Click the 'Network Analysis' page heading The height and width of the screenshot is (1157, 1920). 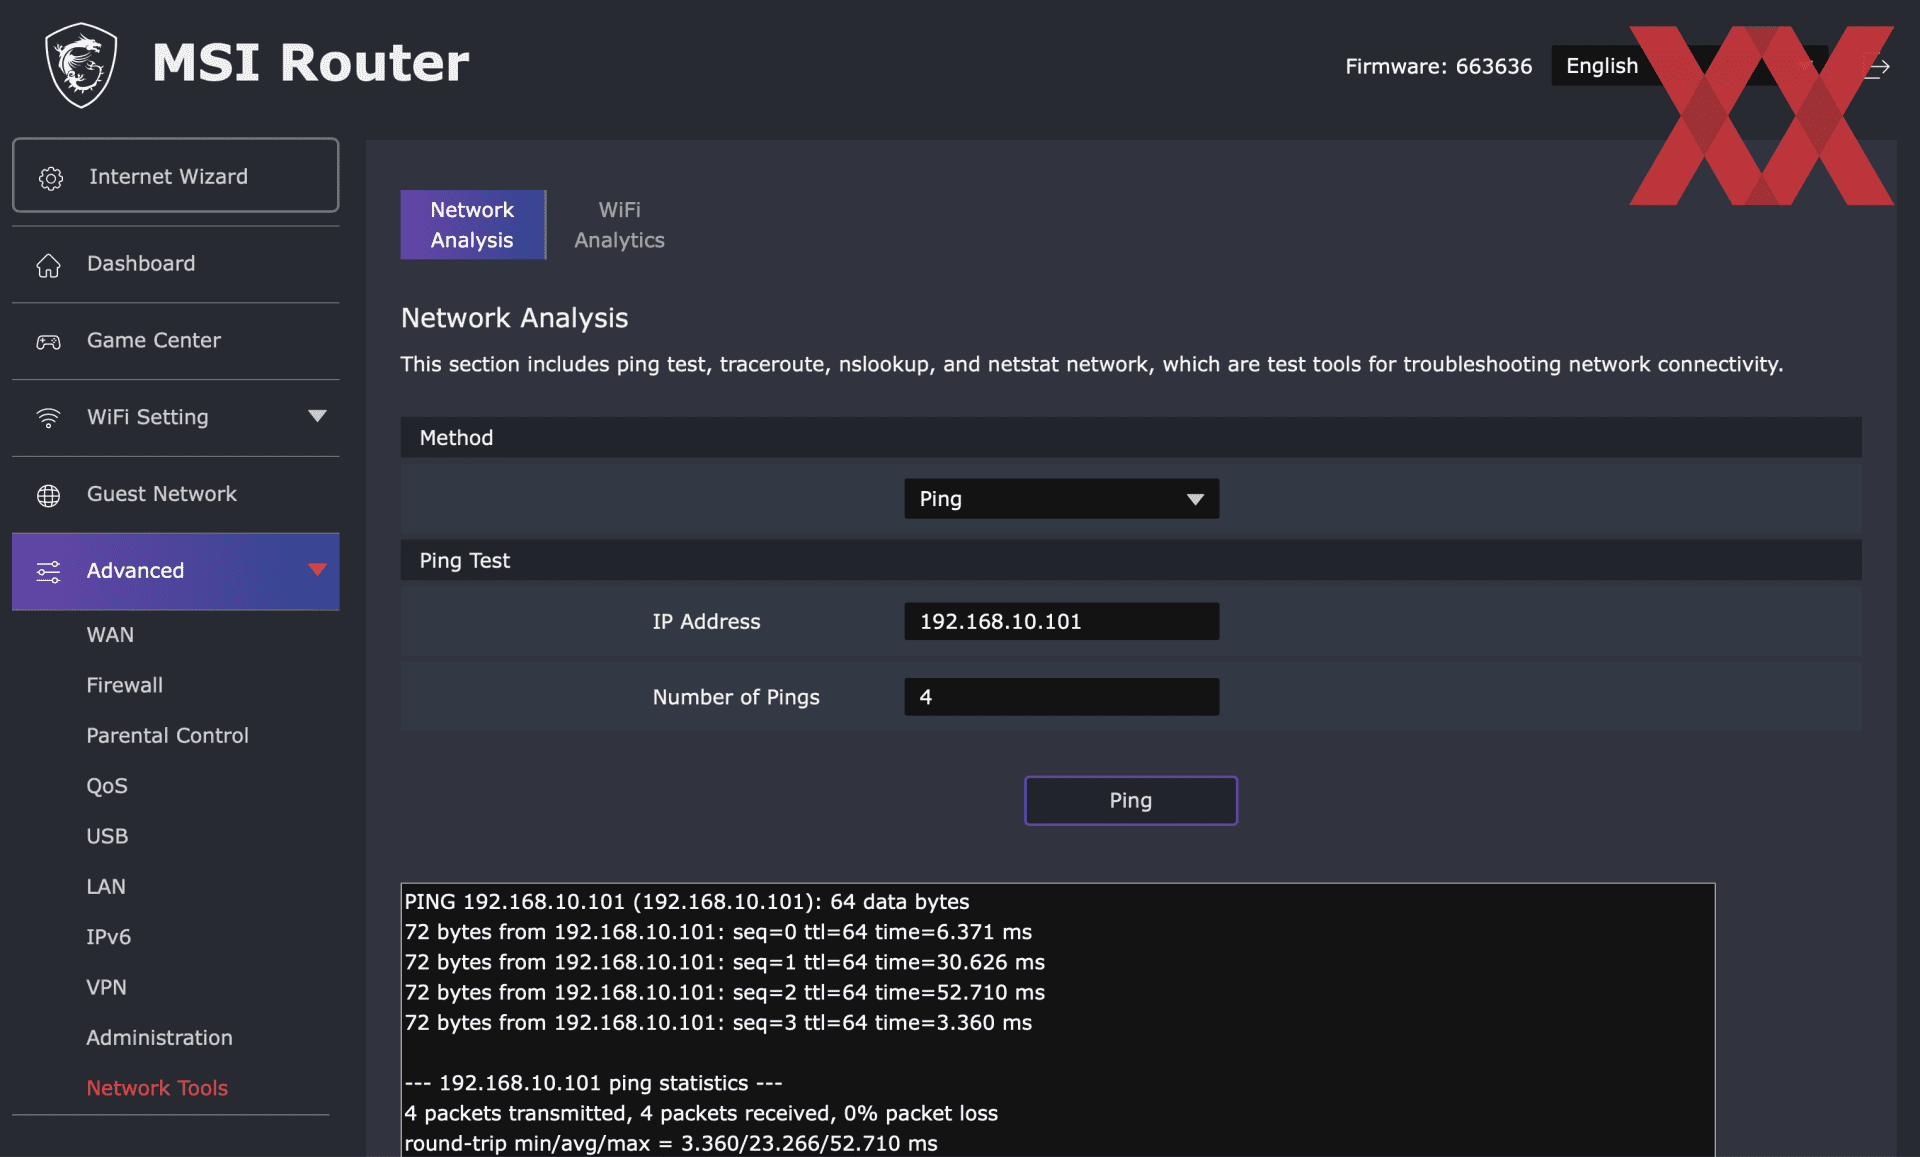(514, 318)
